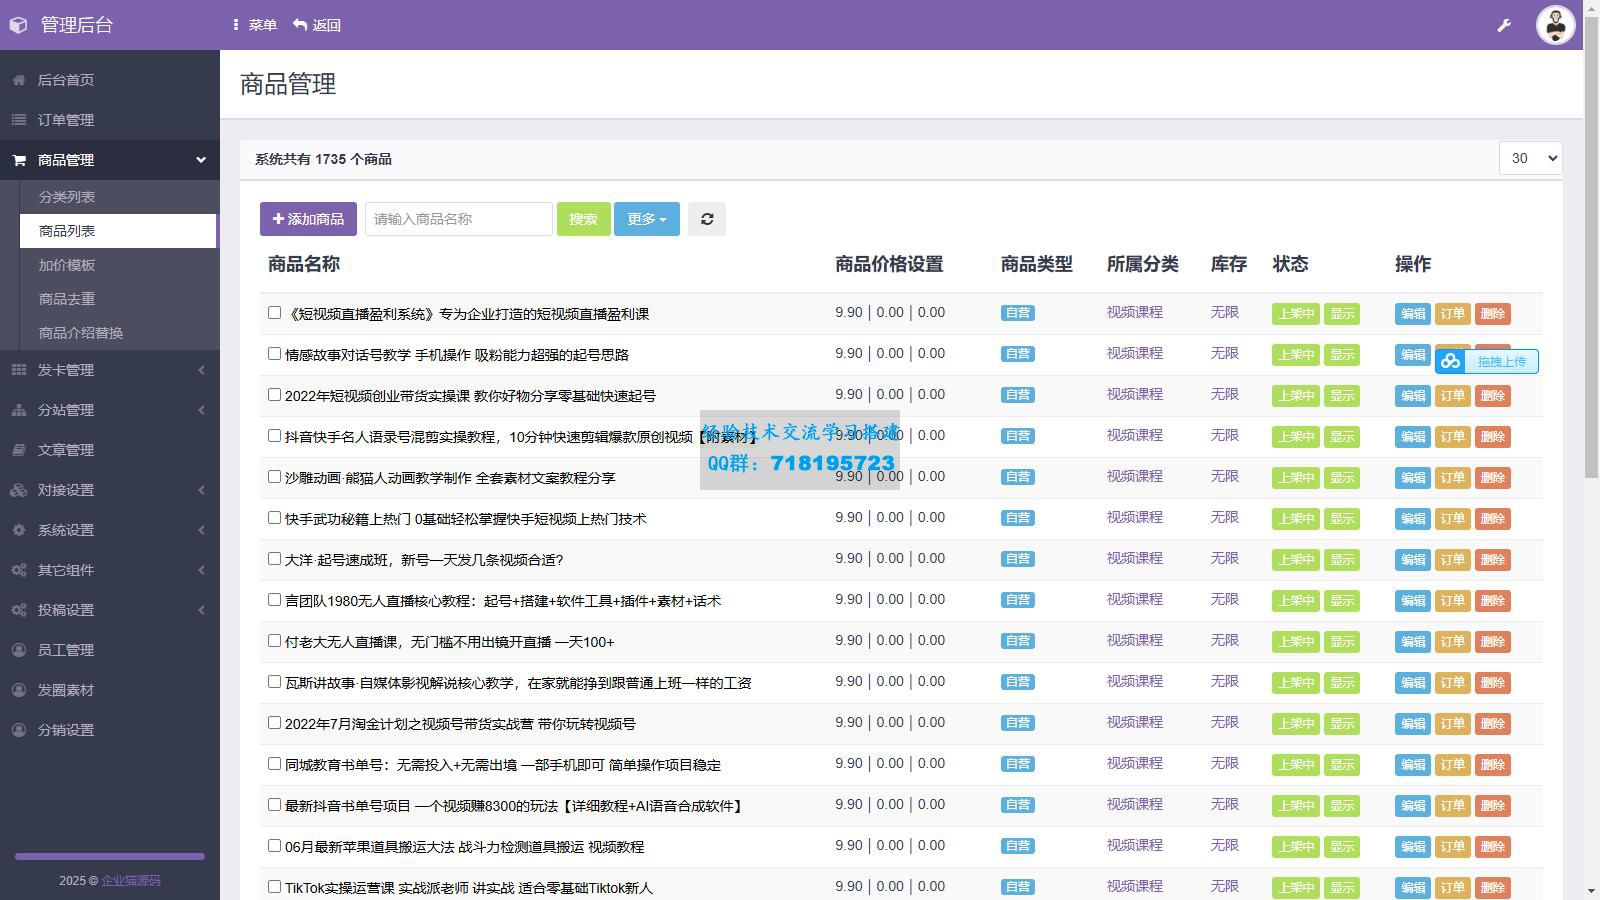Click 自营 tag in 同城教育书单号 row
This screenshot has height=900, width=1600.
click(x=1018, y=764)
